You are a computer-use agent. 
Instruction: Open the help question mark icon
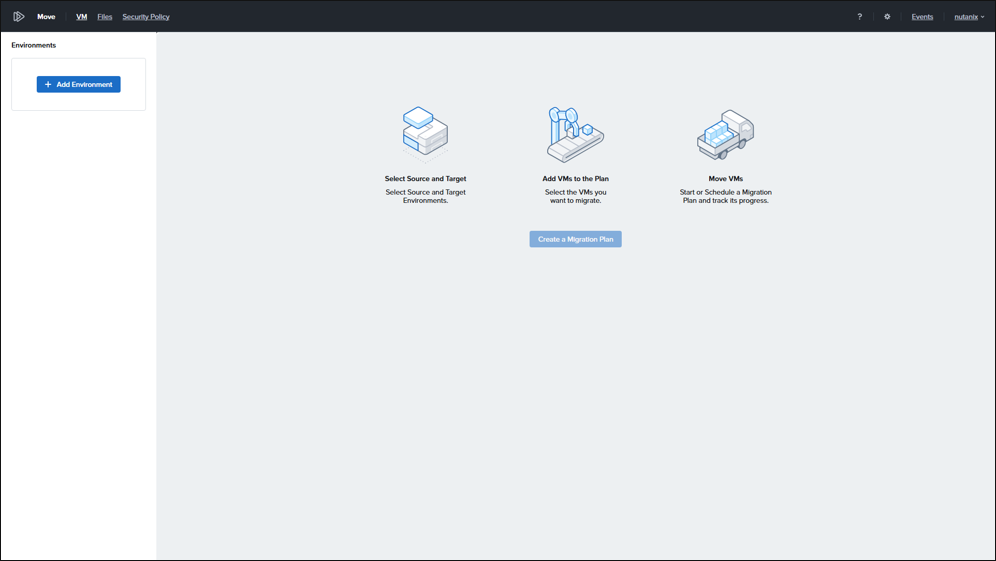[x=859, y=17]
